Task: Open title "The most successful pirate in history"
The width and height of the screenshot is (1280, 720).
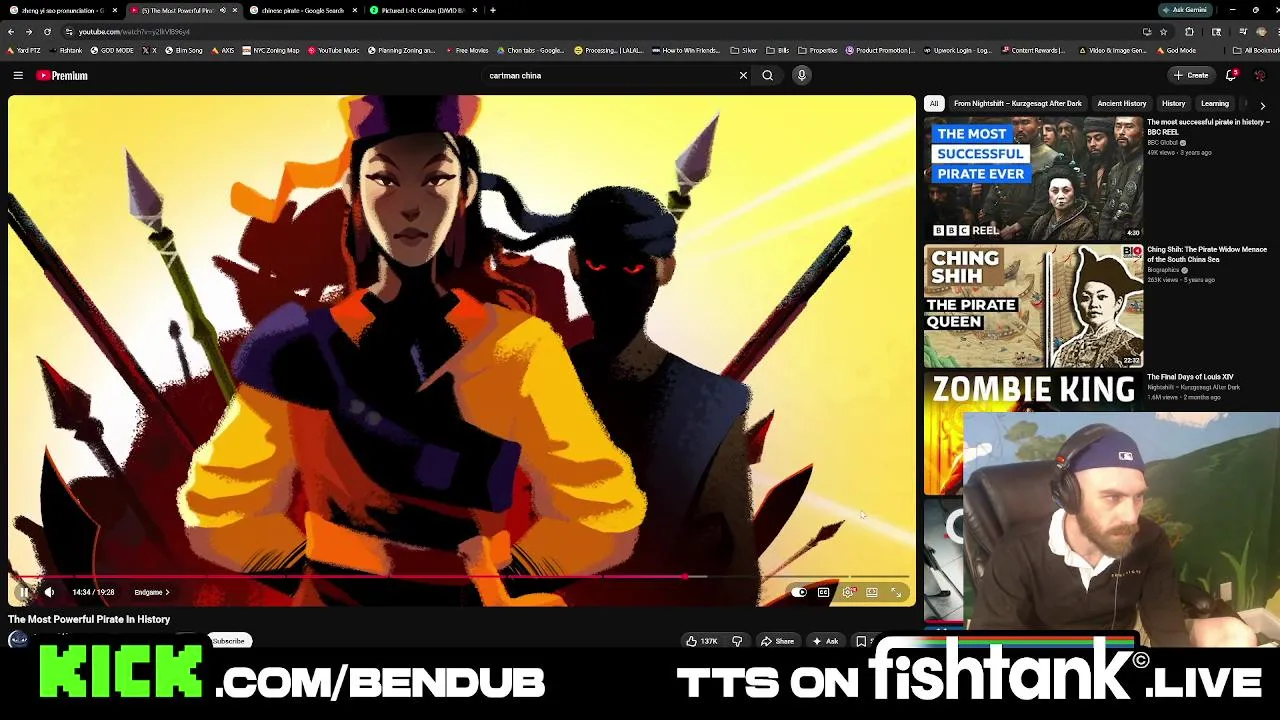Action: [x=1208, y=126]
